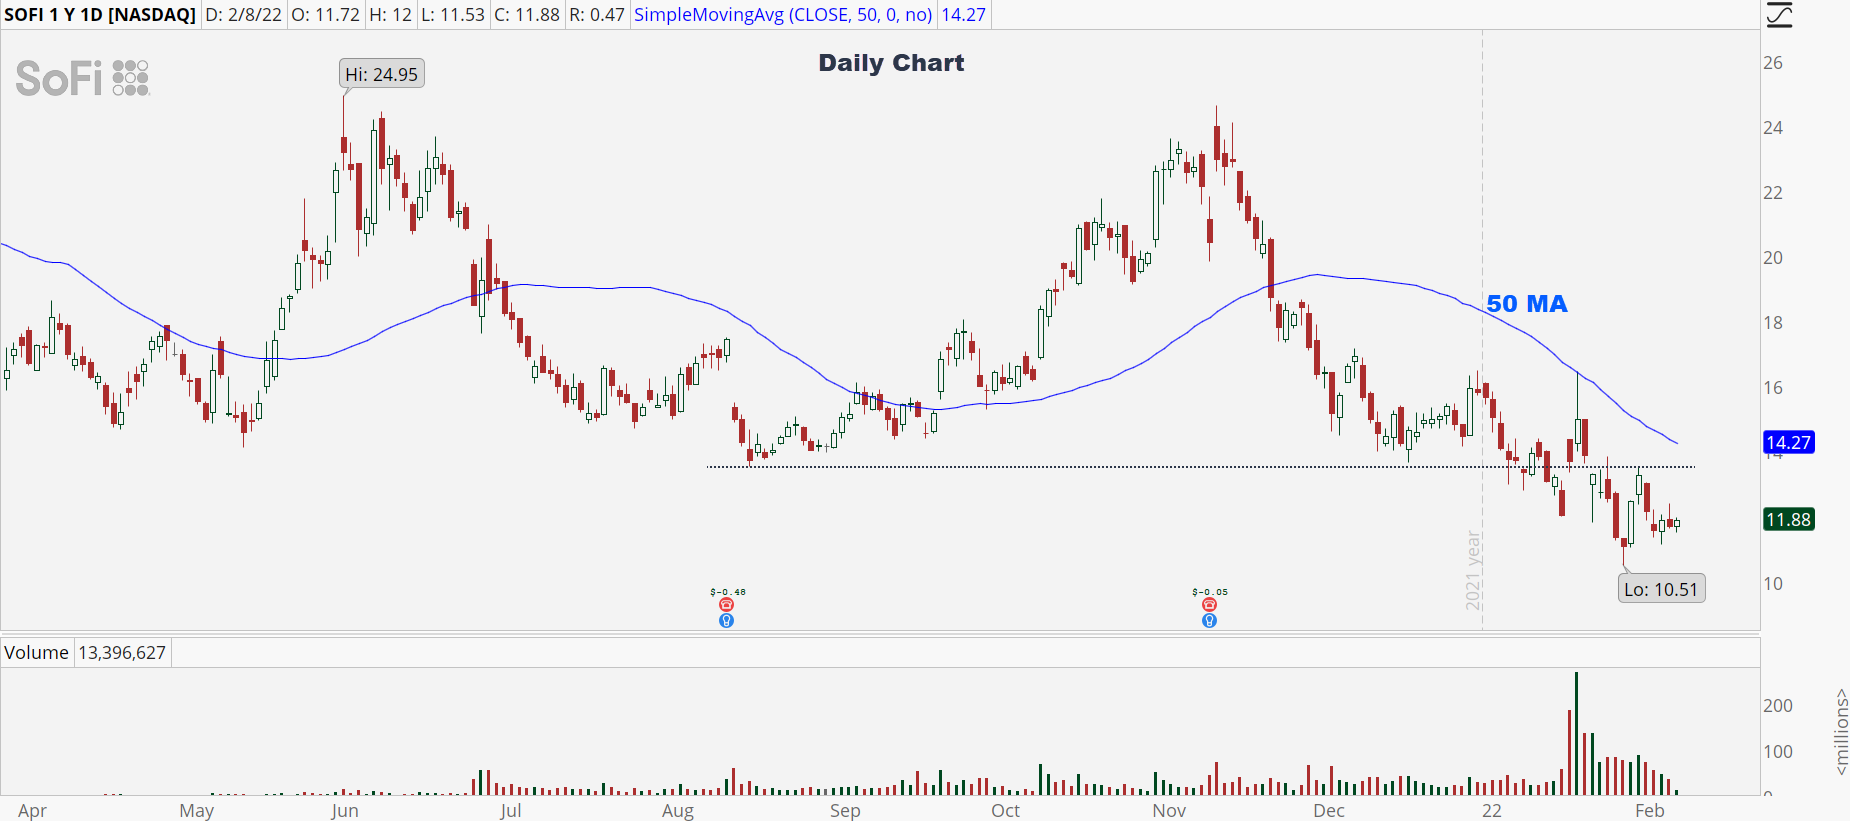Click the 14.27 value in the header
1850x821 pixels.
[x=963, y=15]
